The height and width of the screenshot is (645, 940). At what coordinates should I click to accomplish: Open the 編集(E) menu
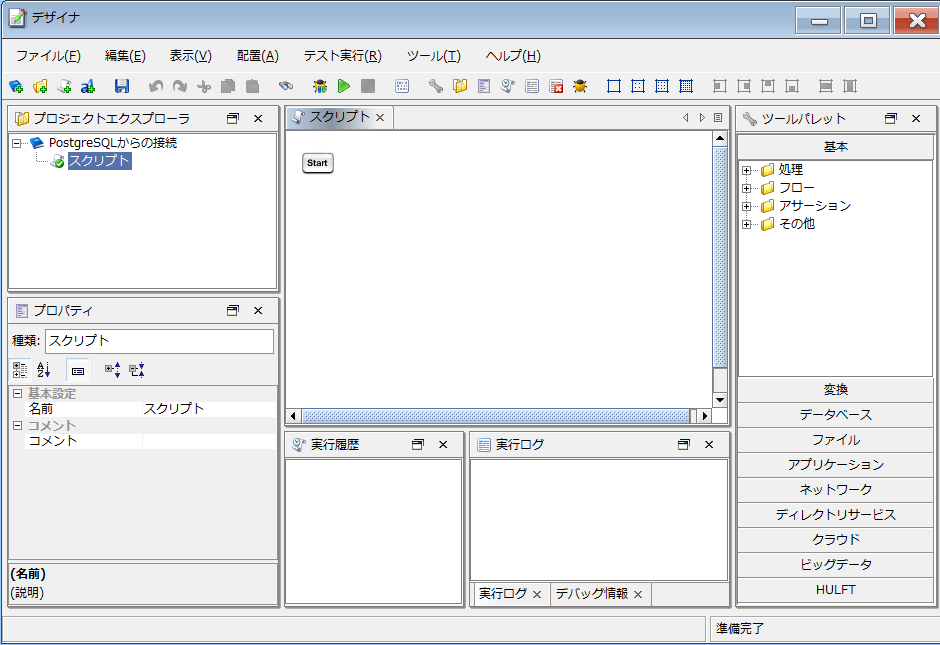pos(125,56)
